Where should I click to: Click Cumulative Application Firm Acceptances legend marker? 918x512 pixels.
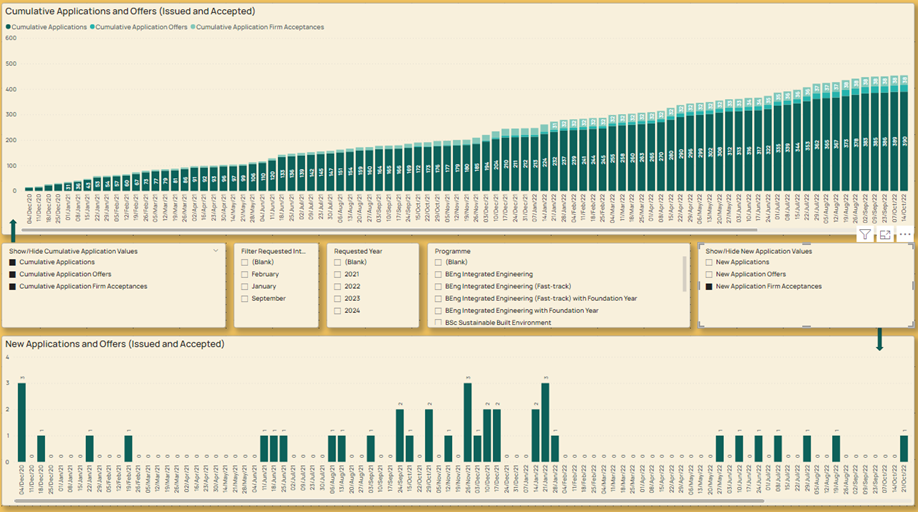[193, 27]
